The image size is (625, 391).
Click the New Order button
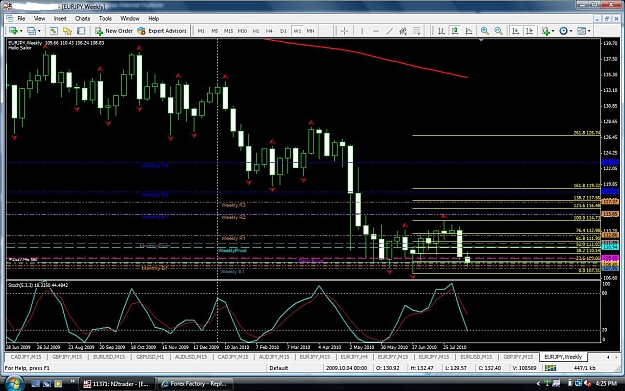click(114, 31)
